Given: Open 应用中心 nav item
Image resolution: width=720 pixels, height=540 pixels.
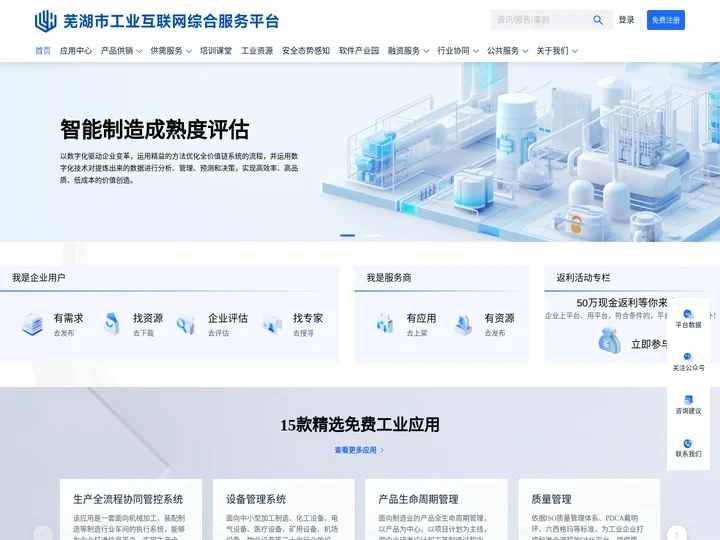Looking at the screenshot, I should 76,51.
